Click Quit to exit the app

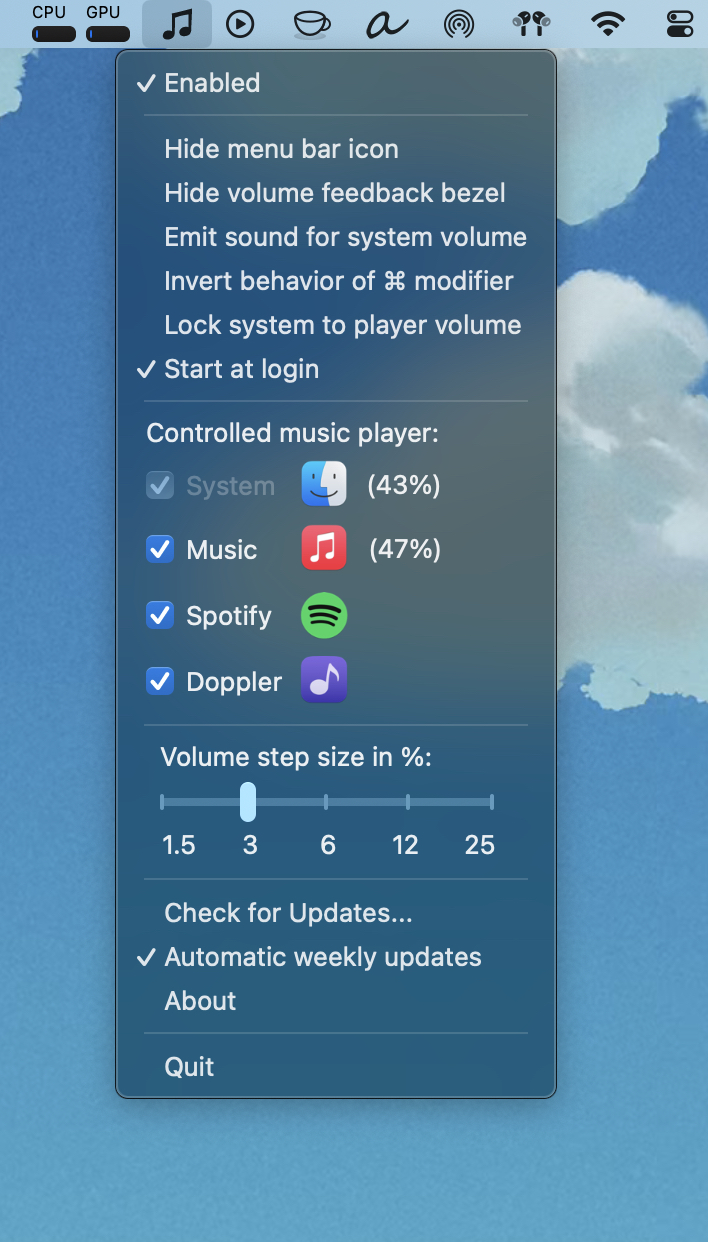[189, 1066]
